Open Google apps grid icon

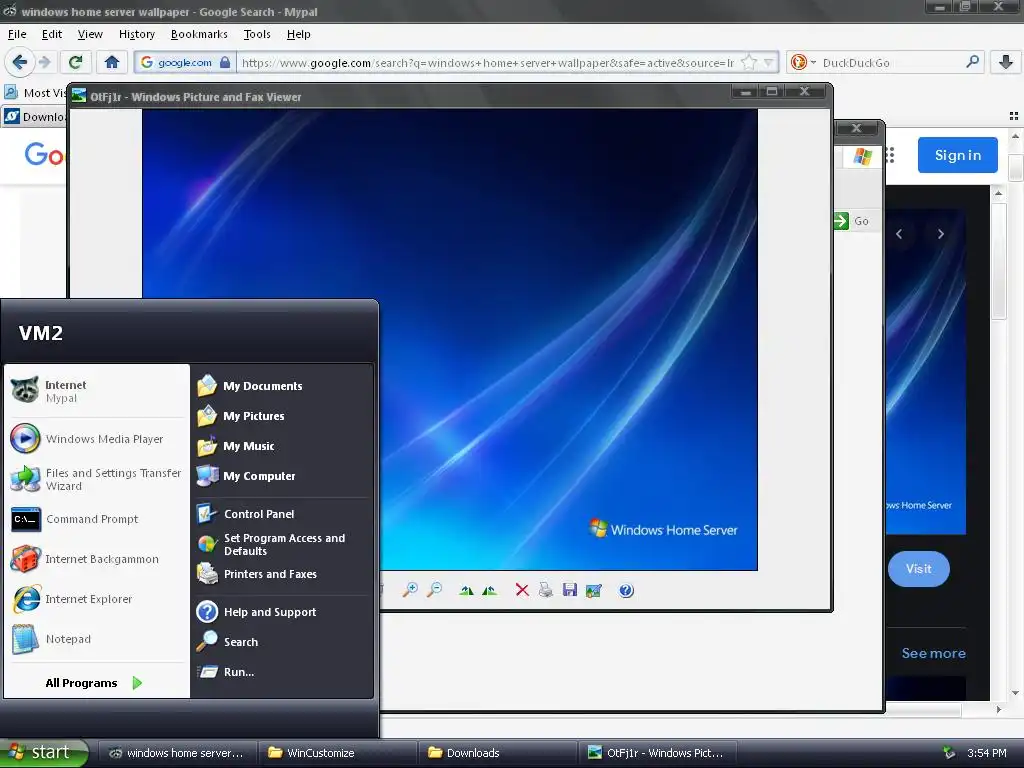point(889,155)
